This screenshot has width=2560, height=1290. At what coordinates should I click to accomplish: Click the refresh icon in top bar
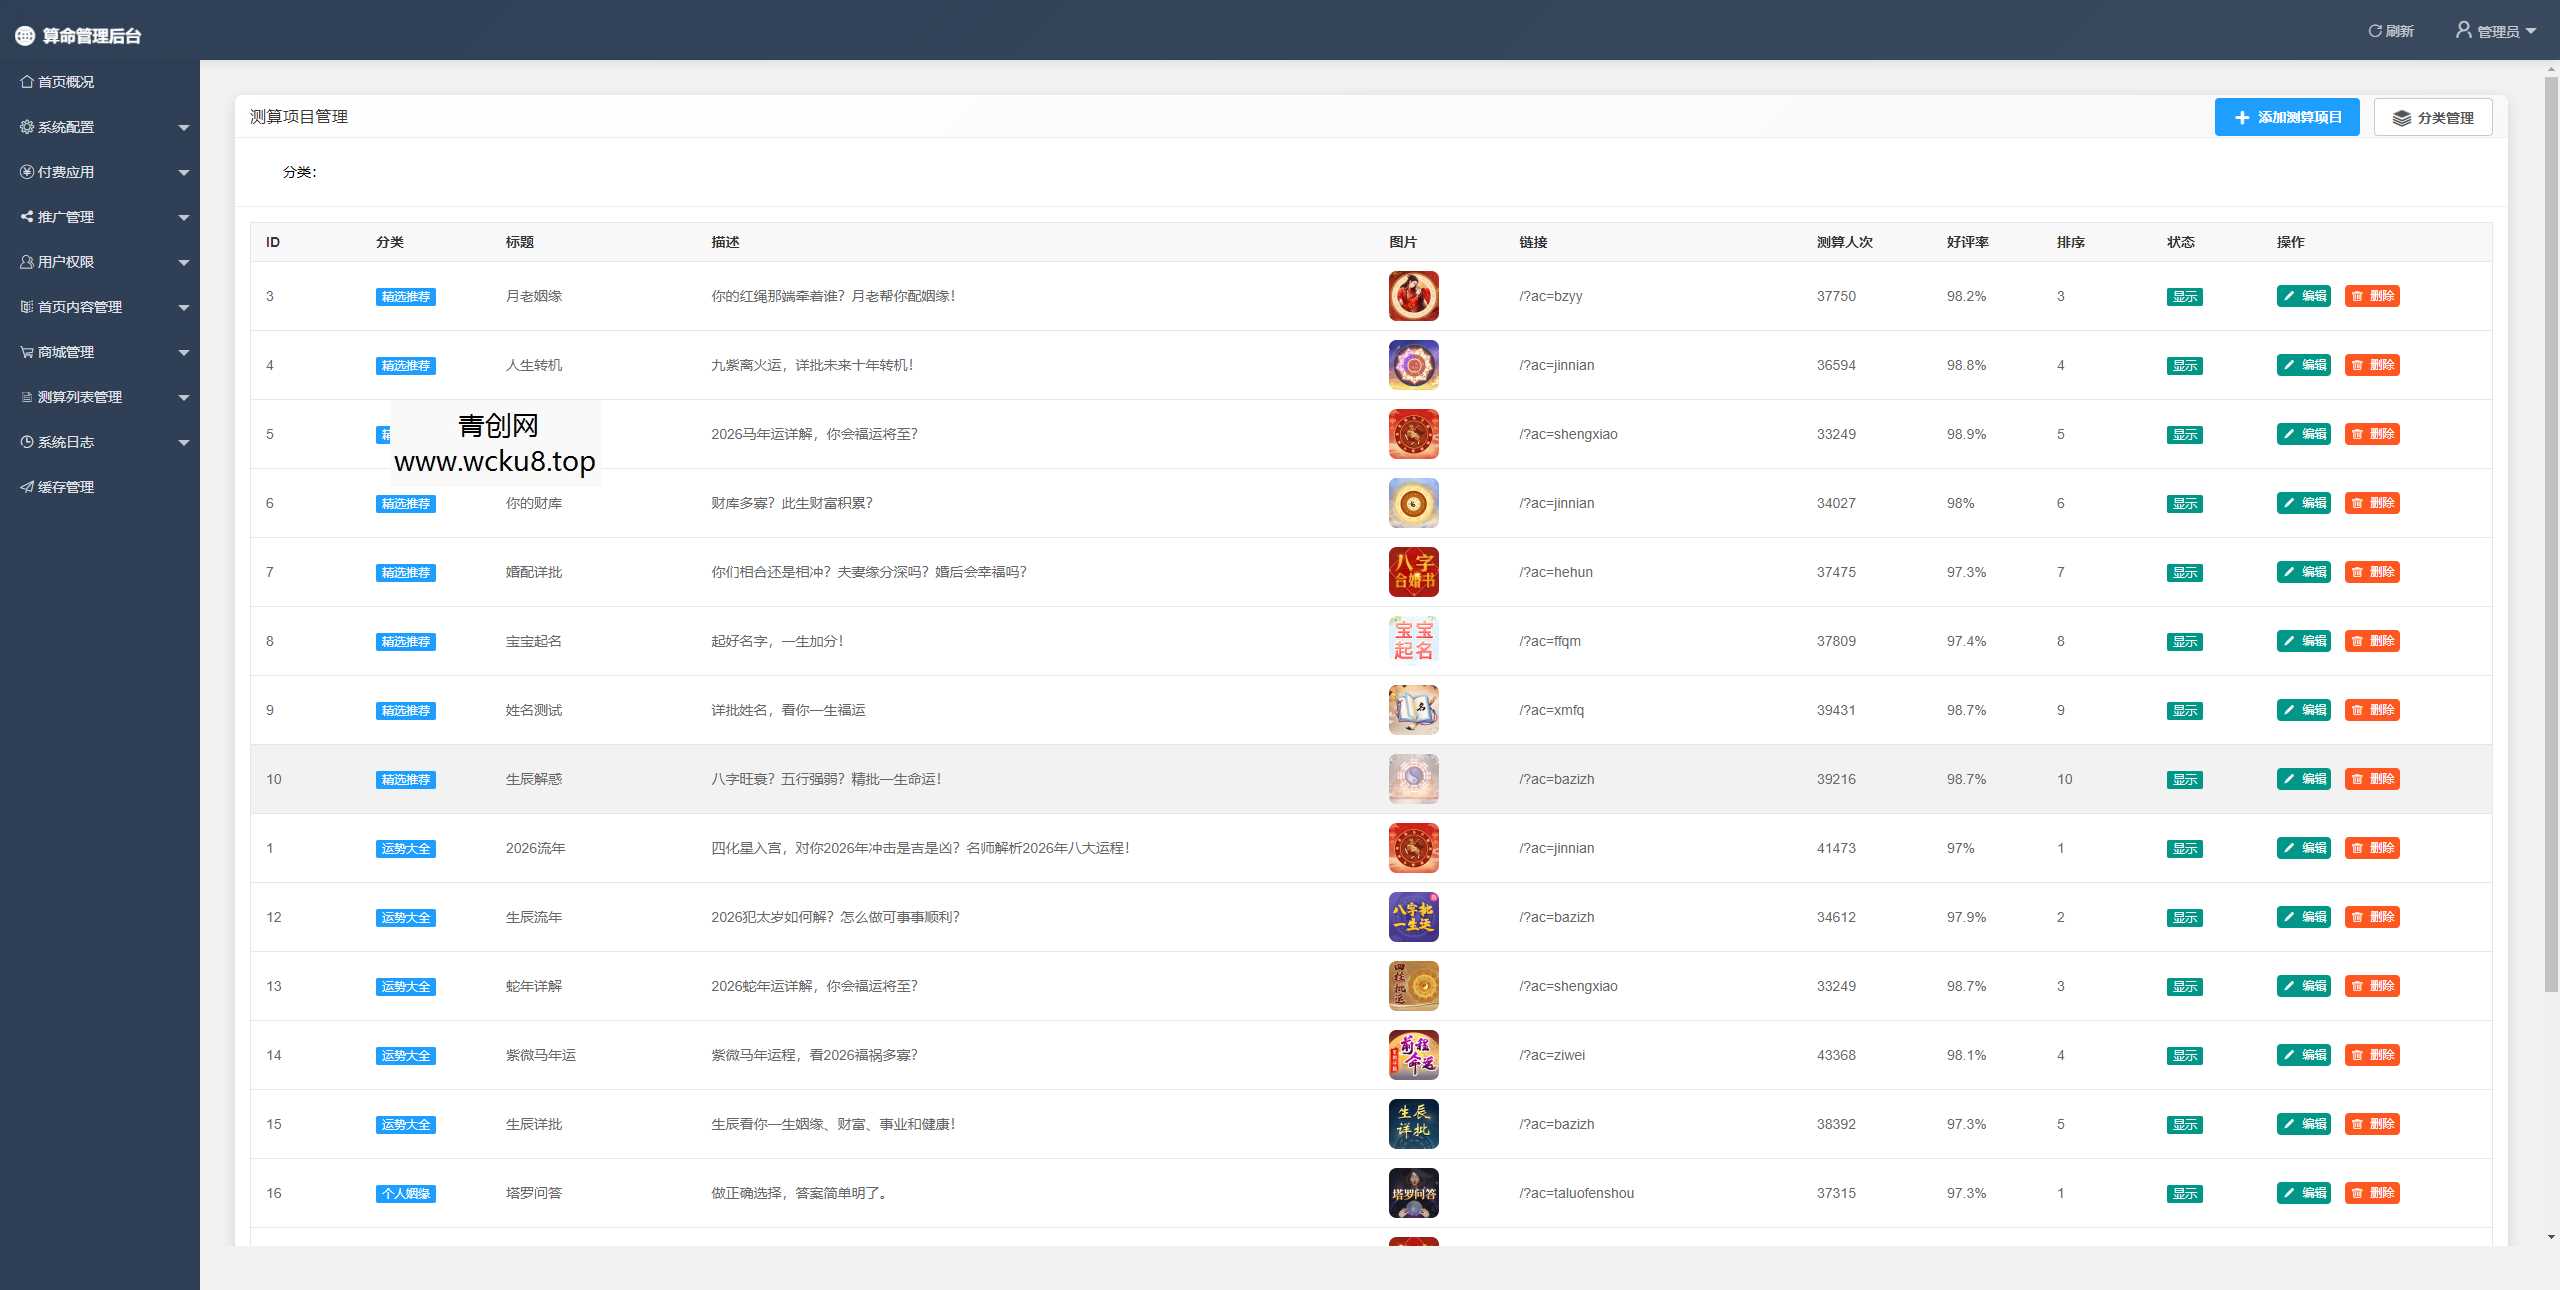2375,31
